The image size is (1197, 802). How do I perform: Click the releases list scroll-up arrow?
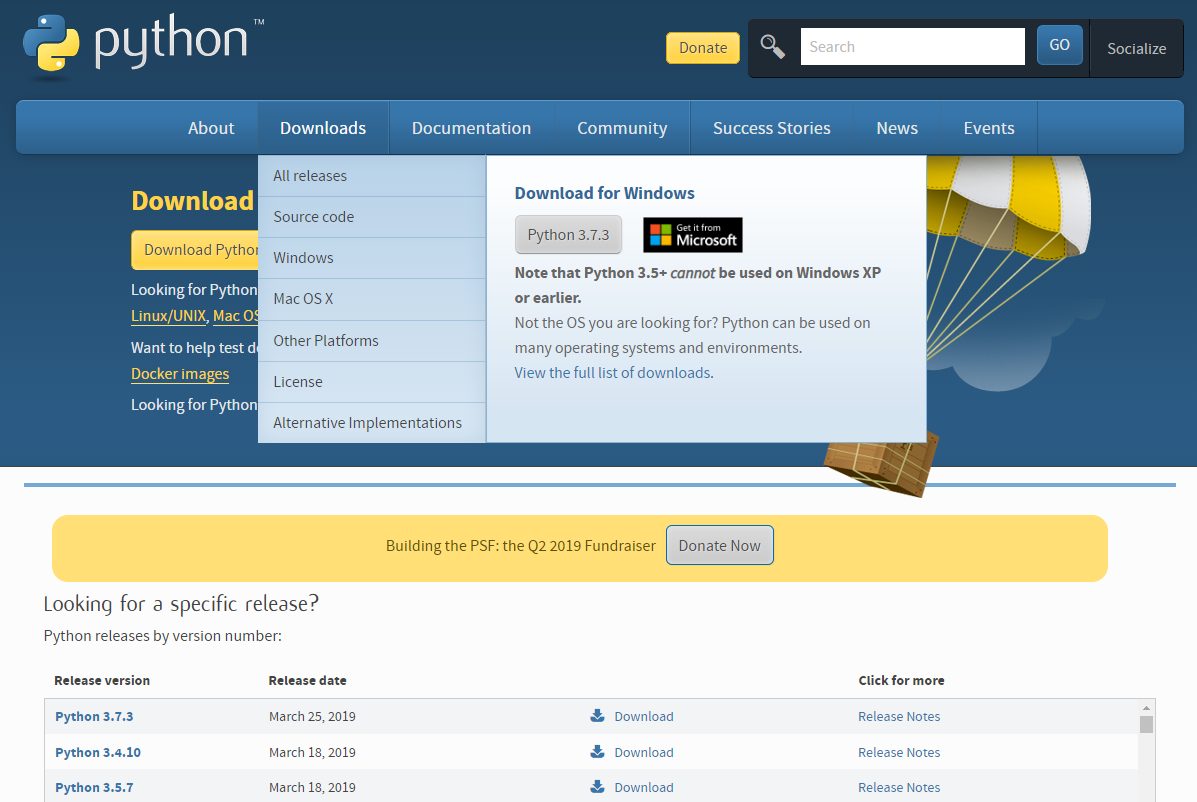tap(1146, 708)
